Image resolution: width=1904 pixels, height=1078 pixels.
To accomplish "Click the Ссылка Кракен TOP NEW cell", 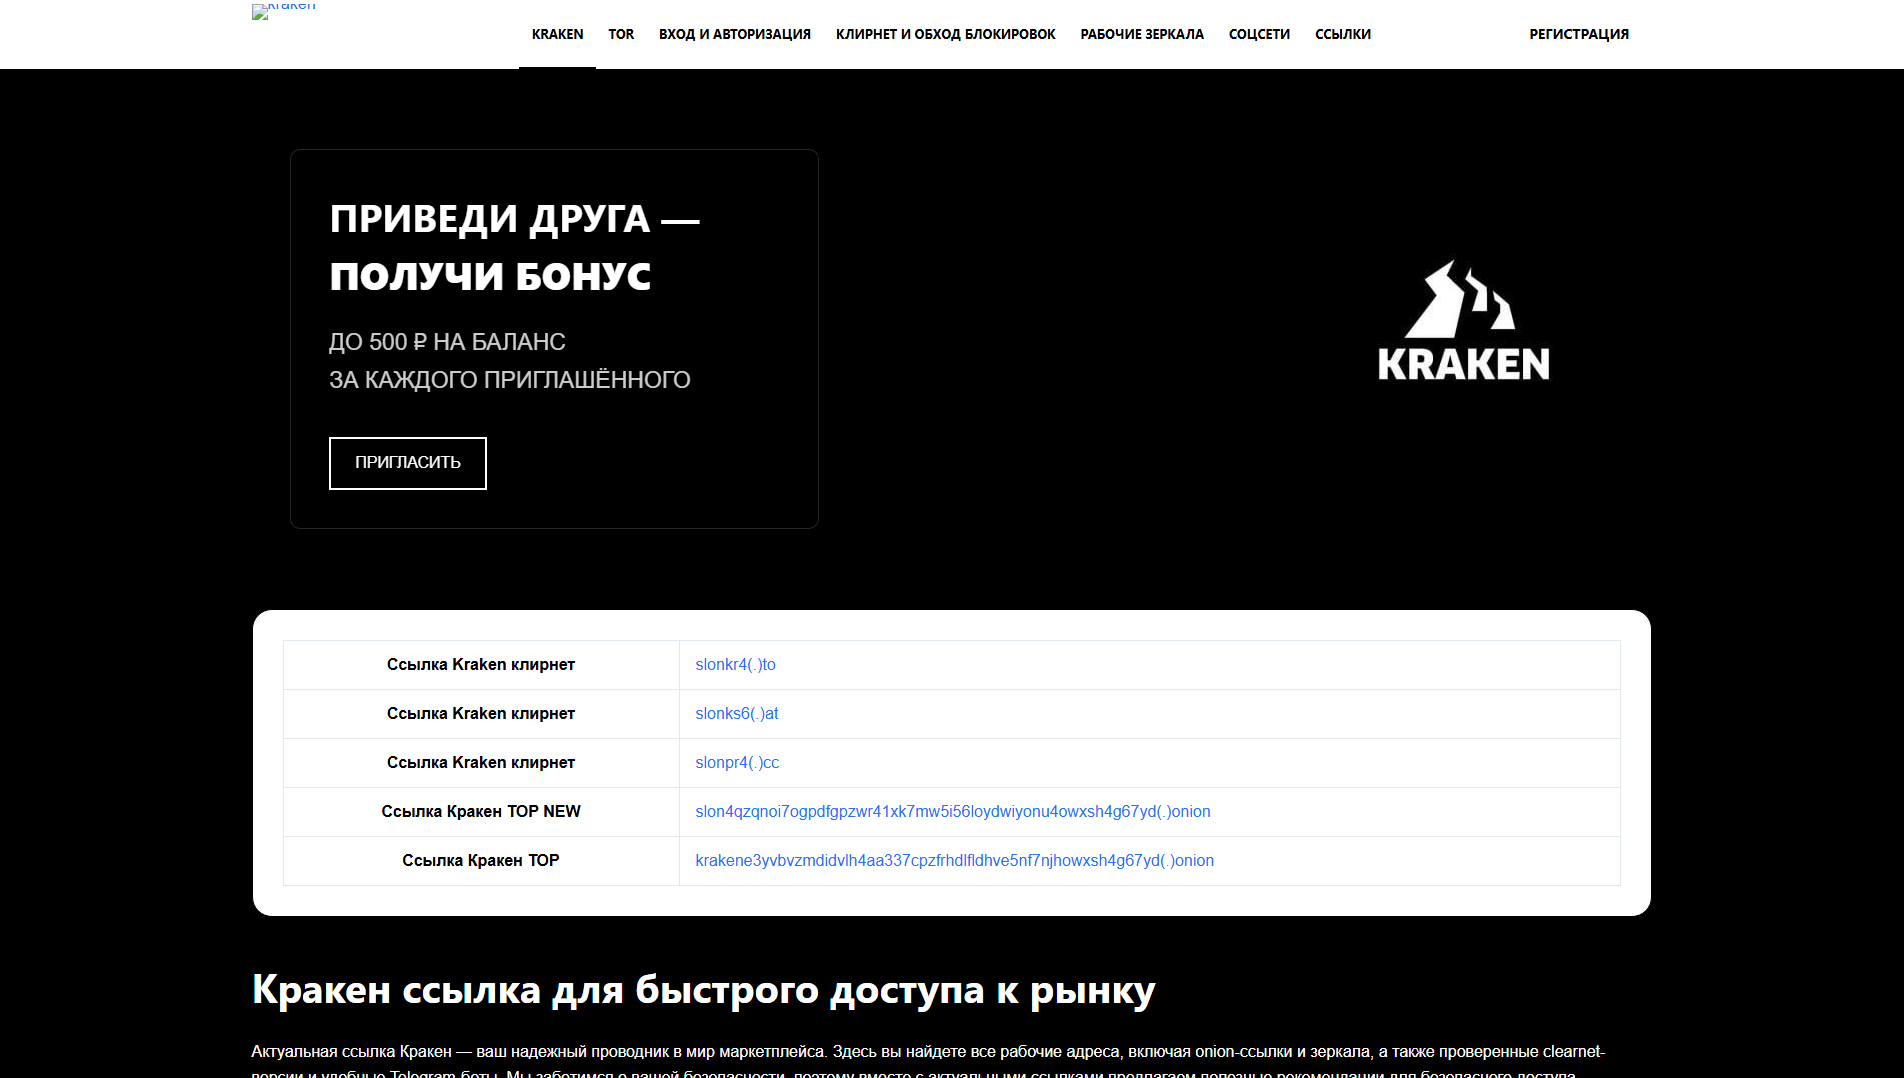I will pos(481,812).
